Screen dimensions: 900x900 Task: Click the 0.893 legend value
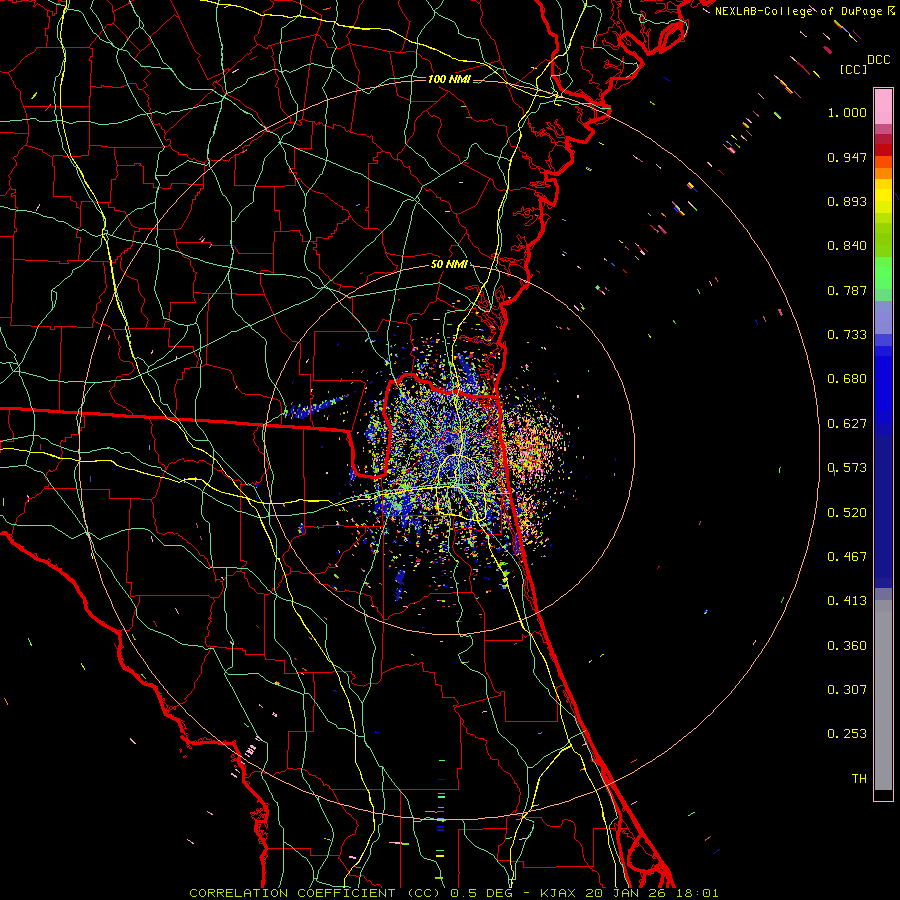click(x=847, y=201)
